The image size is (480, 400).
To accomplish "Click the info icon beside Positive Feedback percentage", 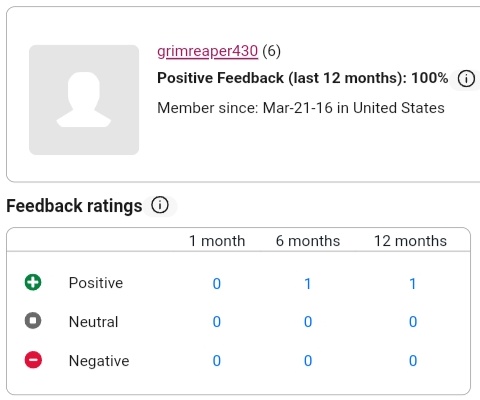I will click(x=466, y=79).
